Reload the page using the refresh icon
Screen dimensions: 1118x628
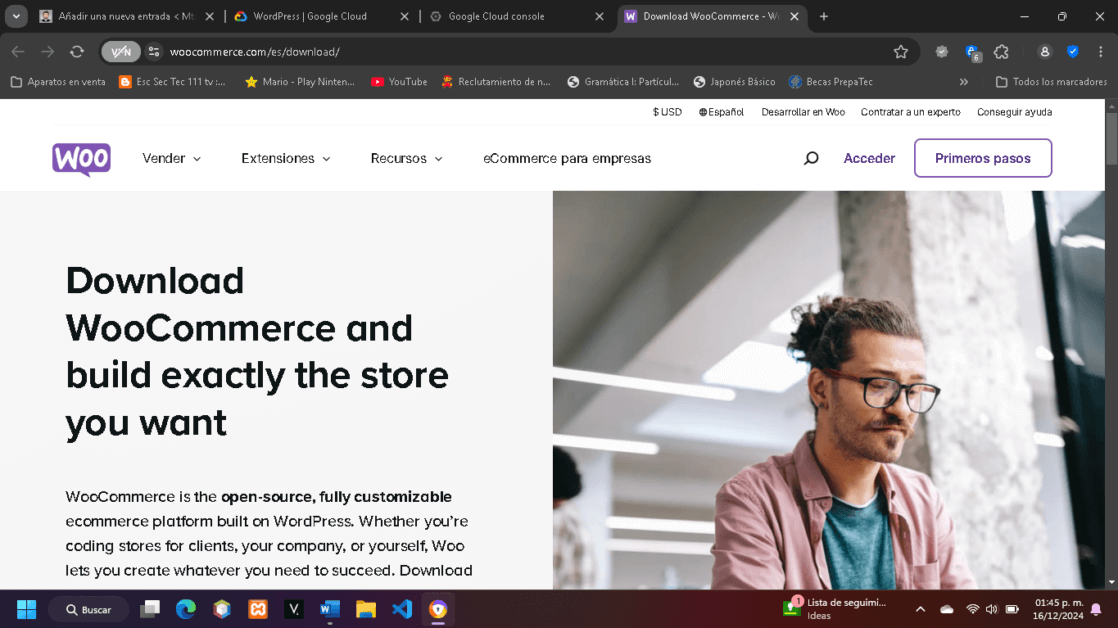point(77,52)
